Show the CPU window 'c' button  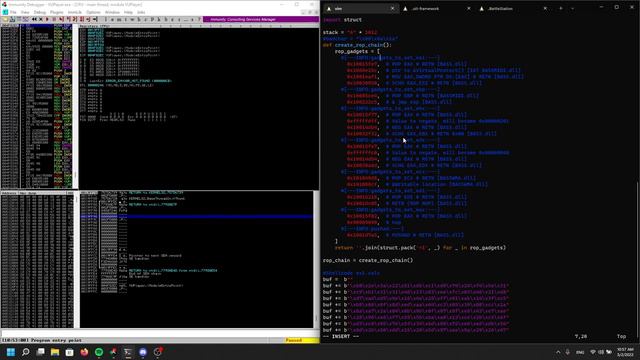pyautogui.click(x=145, y=19)
